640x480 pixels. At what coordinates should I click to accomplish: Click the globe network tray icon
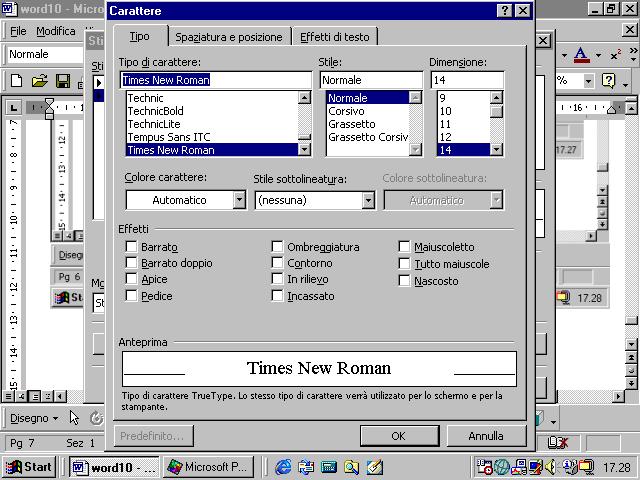[x=502, y=467]
